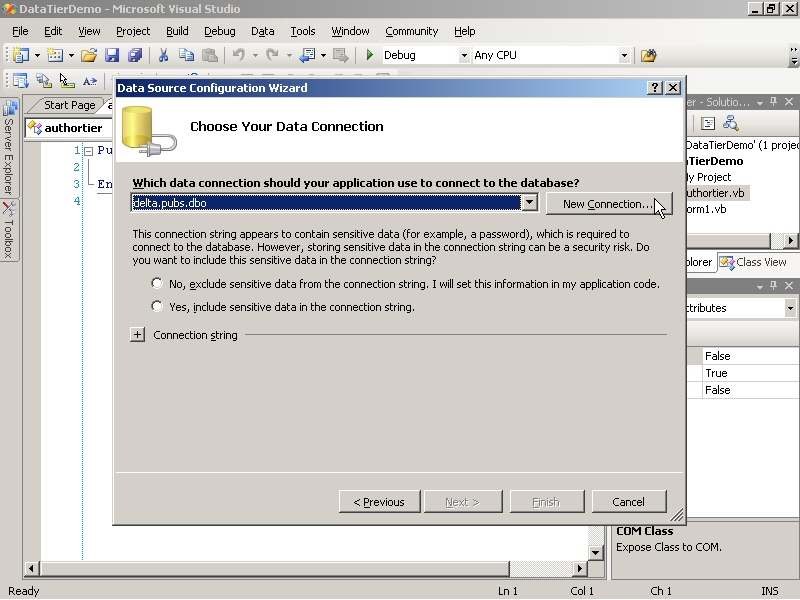Select 'No, exclude sensitive data' radio button
This screenshot has height=600, width=800.
pos(157,283)
